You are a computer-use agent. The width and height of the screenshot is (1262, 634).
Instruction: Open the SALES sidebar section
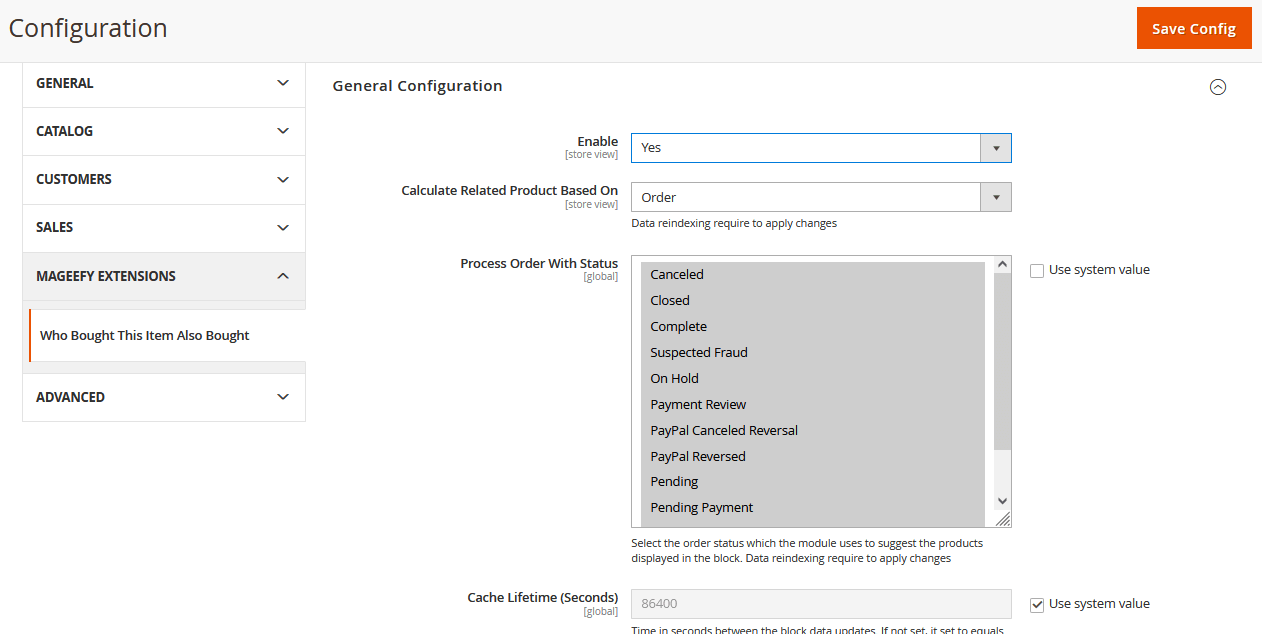tap(163, 227)
